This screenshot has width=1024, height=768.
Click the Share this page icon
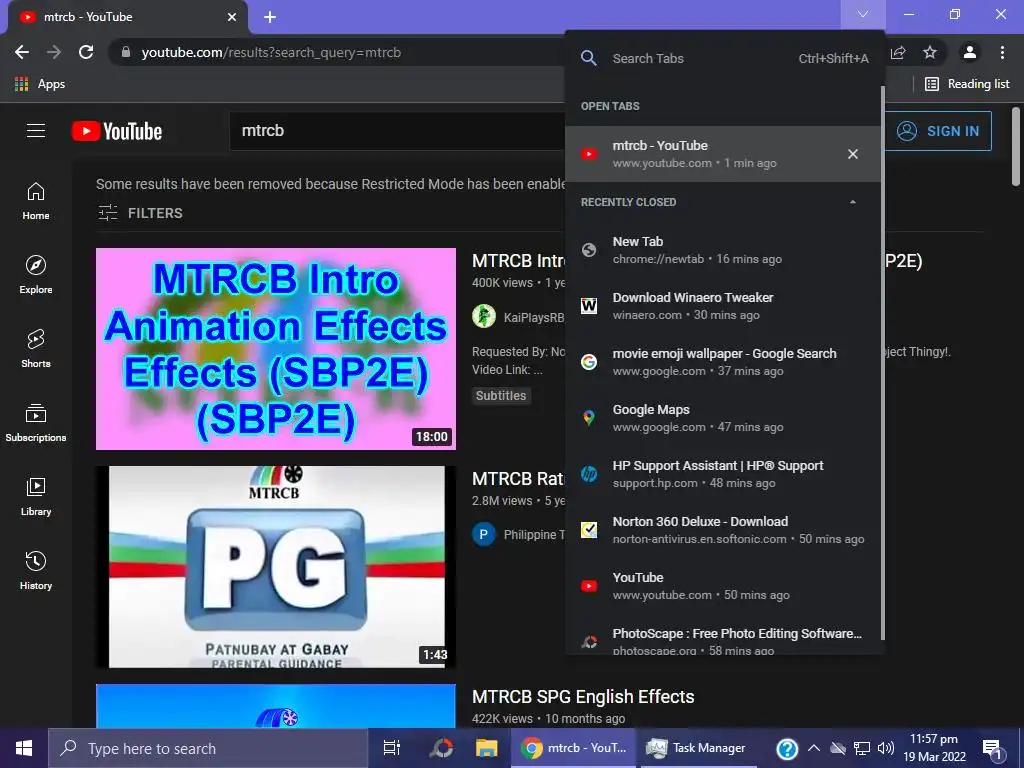click(898, 52)
